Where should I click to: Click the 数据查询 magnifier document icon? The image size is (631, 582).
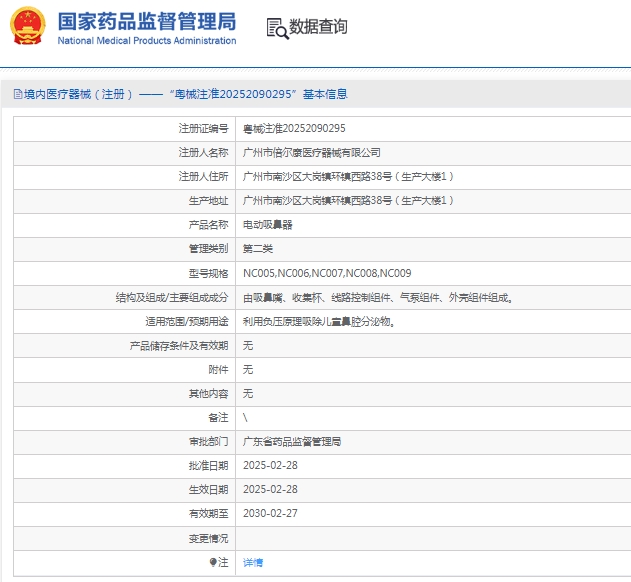pos(278,29)
